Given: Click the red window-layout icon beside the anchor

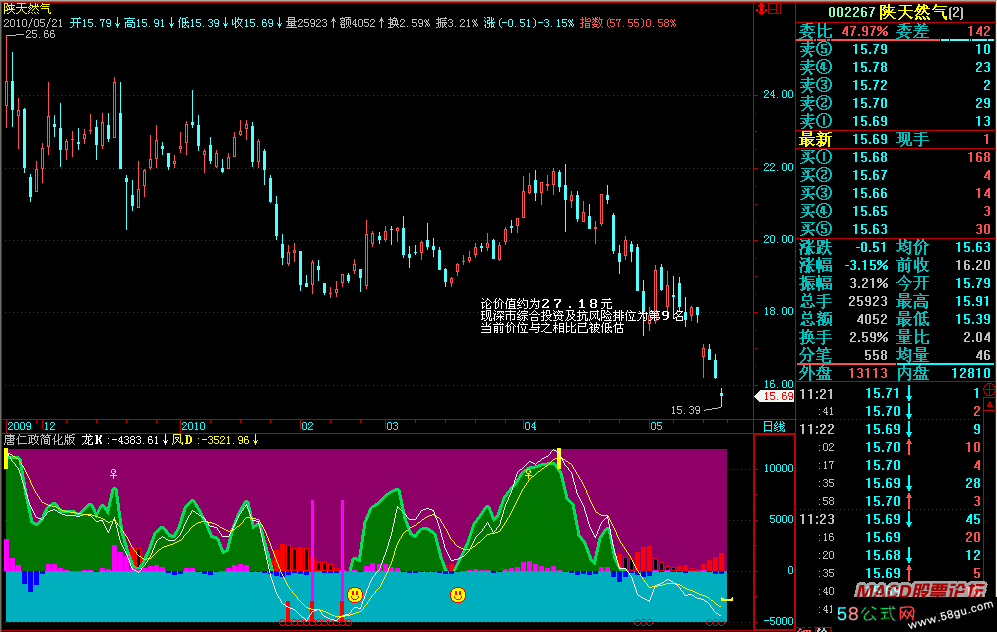Looking at the screenshot, I should click(x=774, y=8).
